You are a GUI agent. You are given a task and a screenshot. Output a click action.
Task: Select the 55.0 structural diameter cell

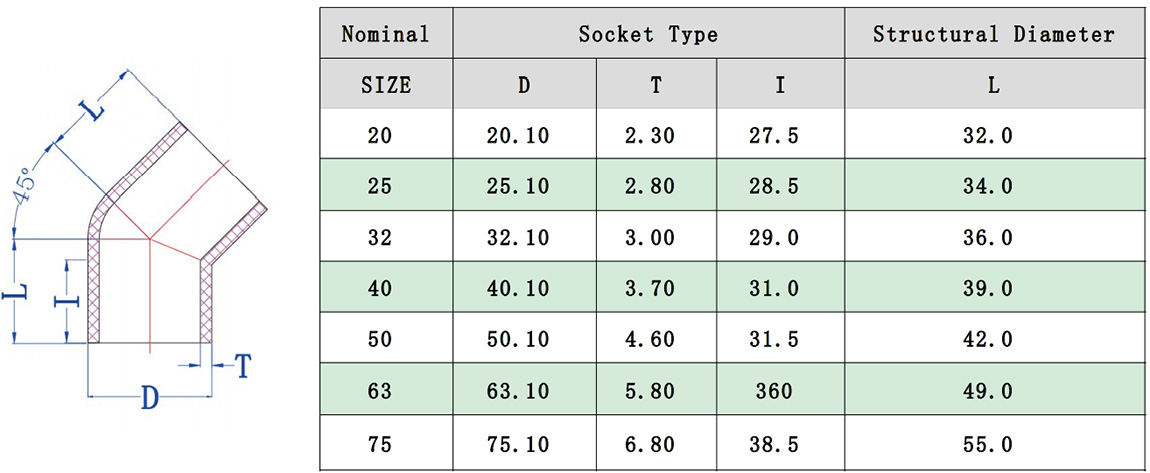tap(993, 443)
